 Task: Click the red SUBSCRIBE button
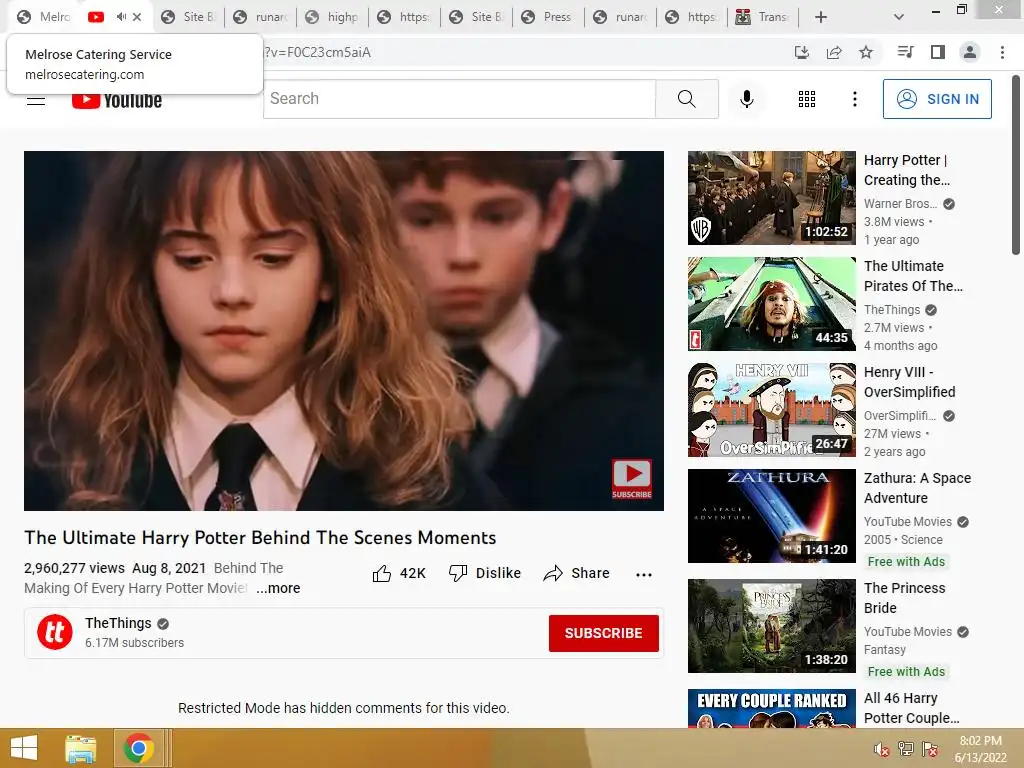pos(603,633)
